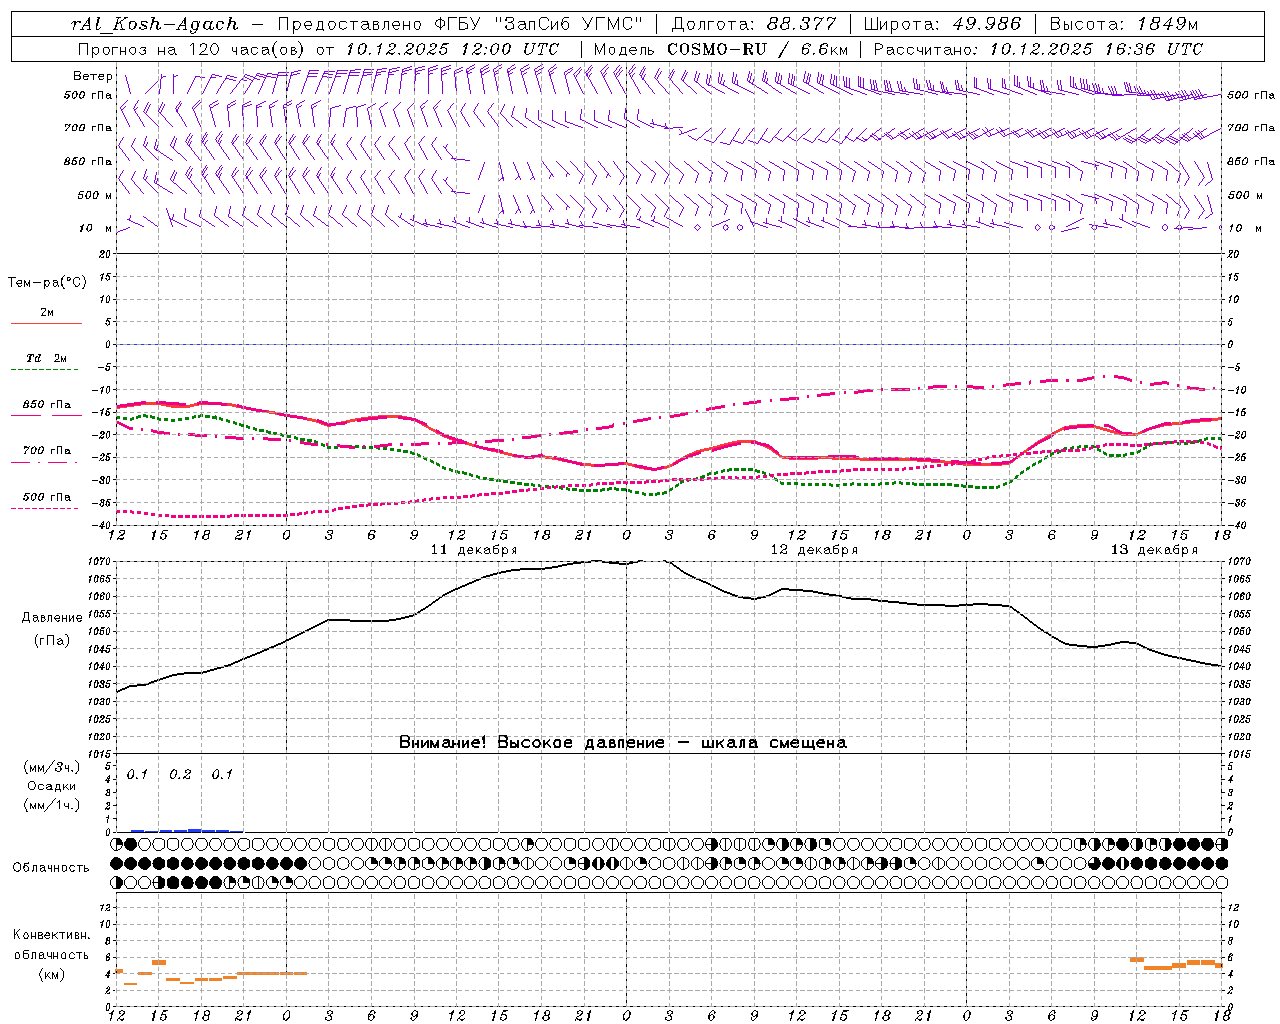
Task: Click the 13 декабря date label
Action: (1154, 550)
